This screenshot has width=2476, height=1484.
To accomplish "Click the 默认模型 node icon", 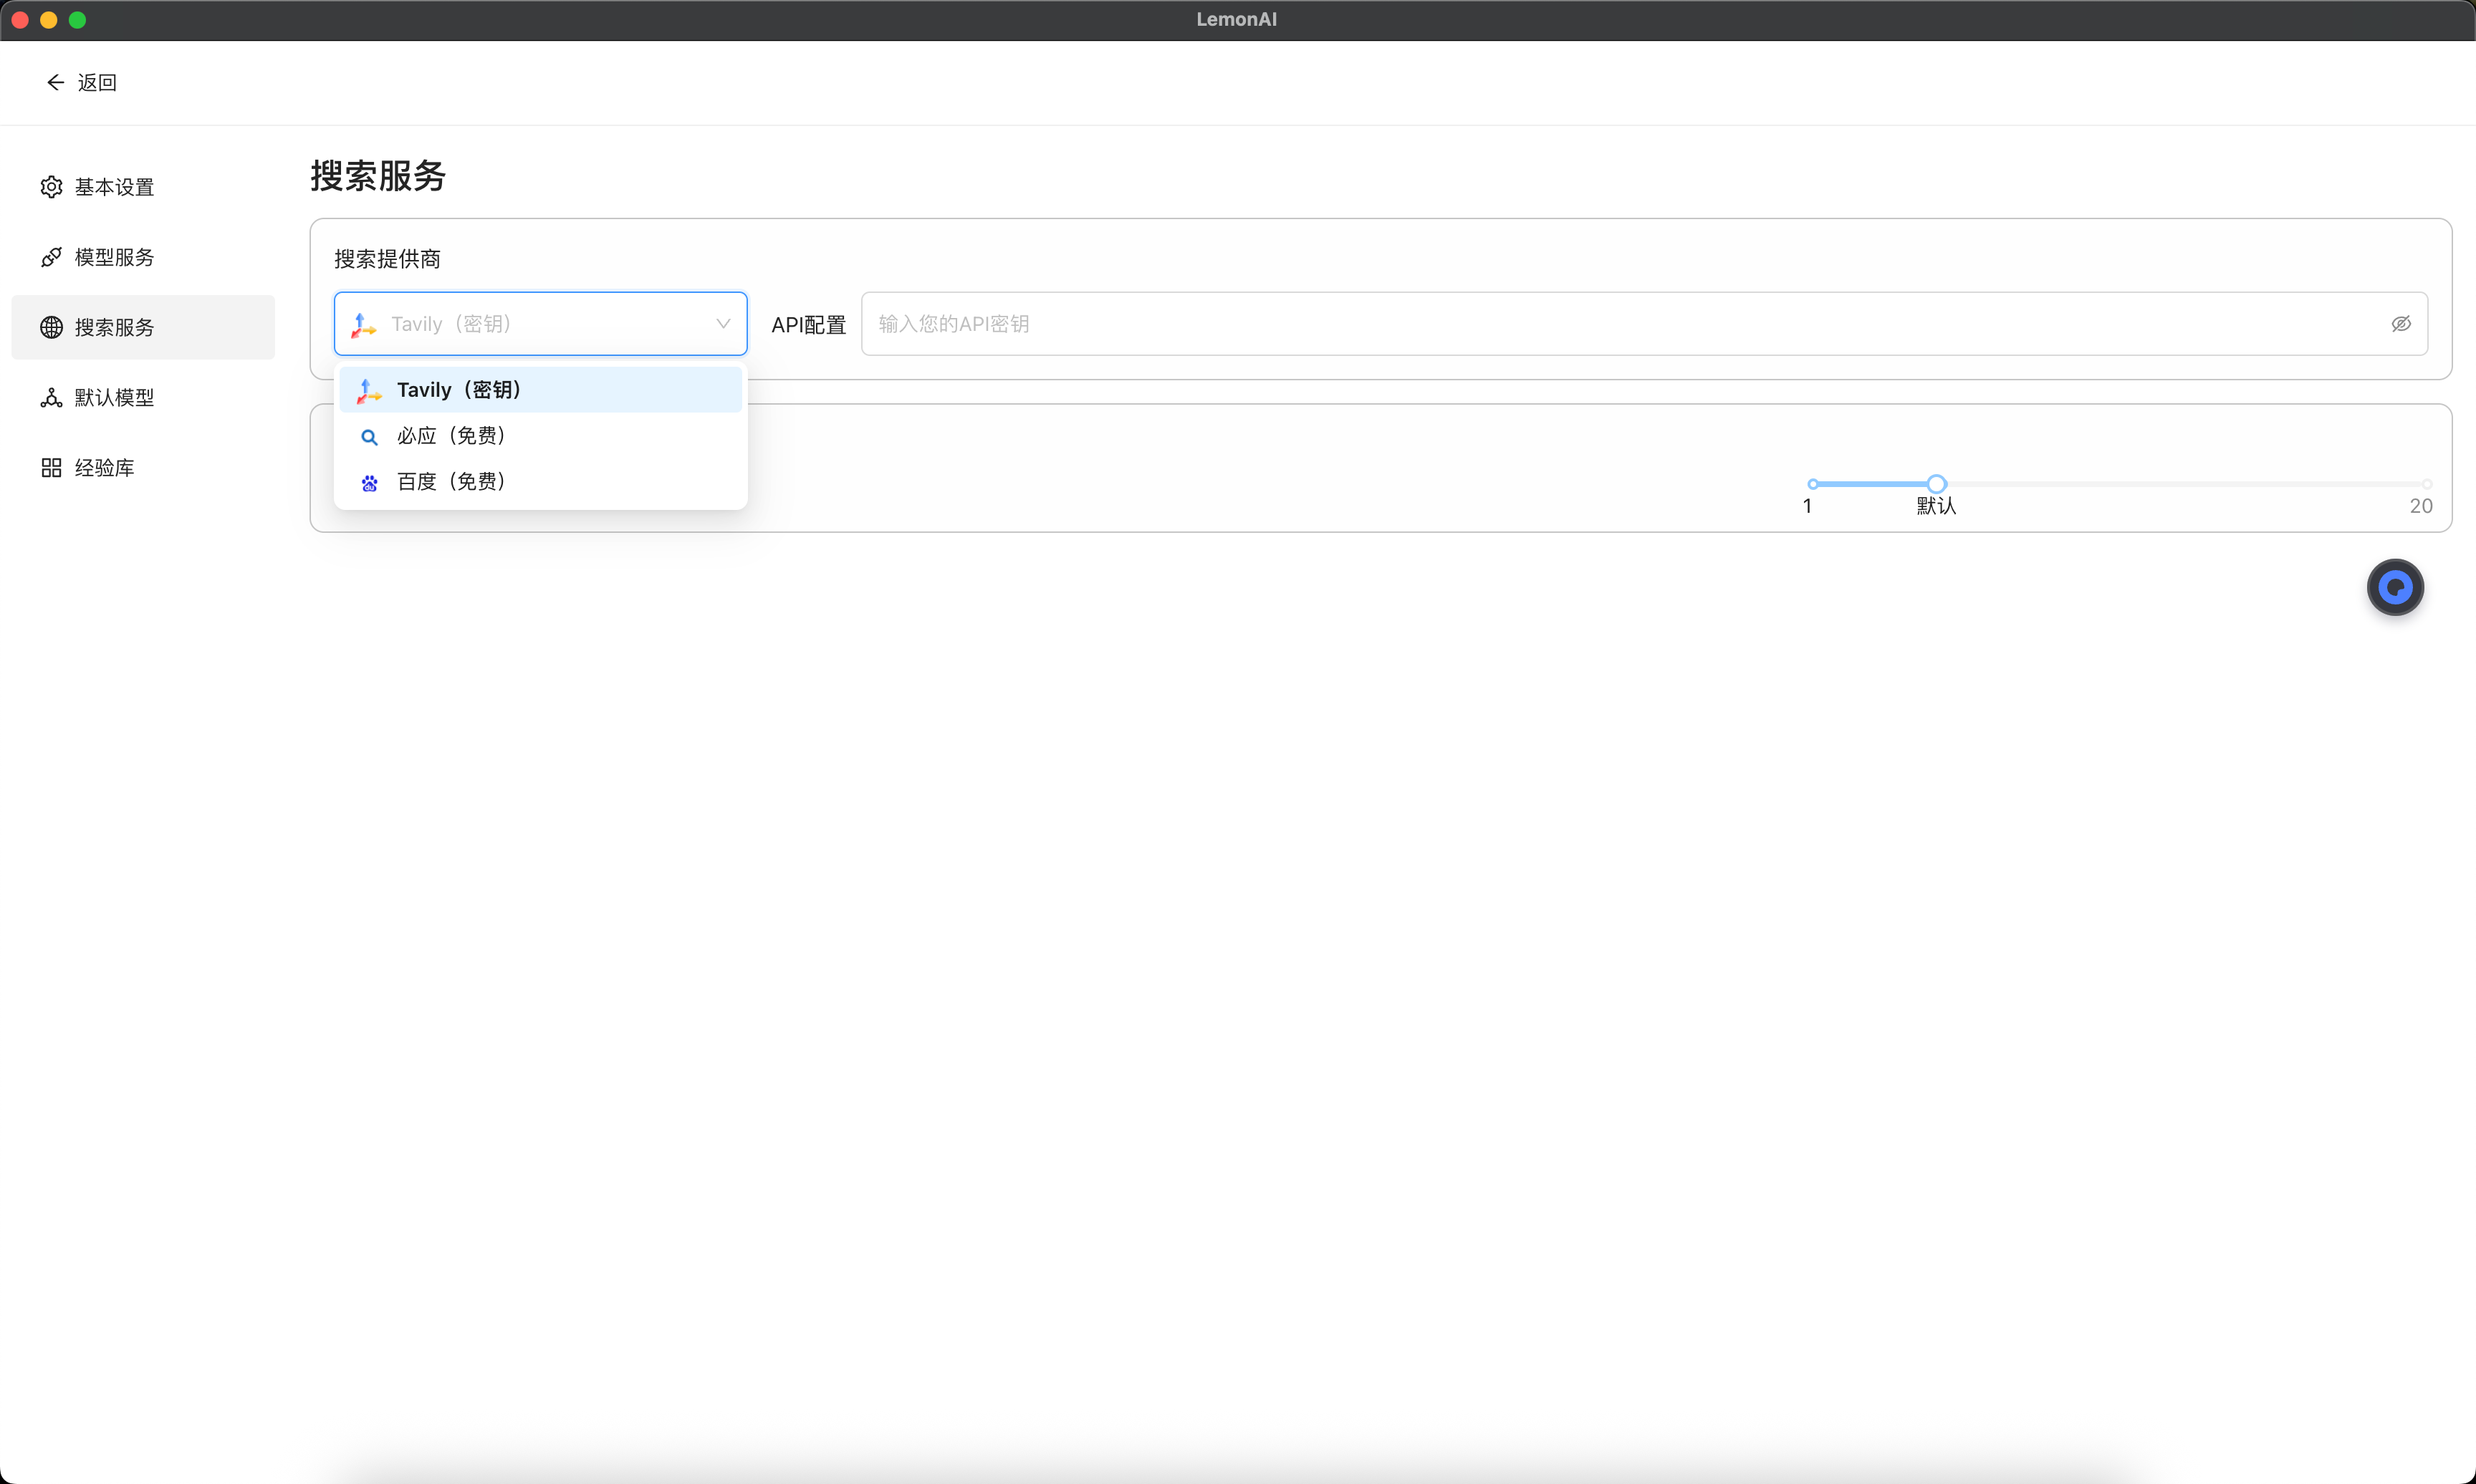I will [51, 397].
